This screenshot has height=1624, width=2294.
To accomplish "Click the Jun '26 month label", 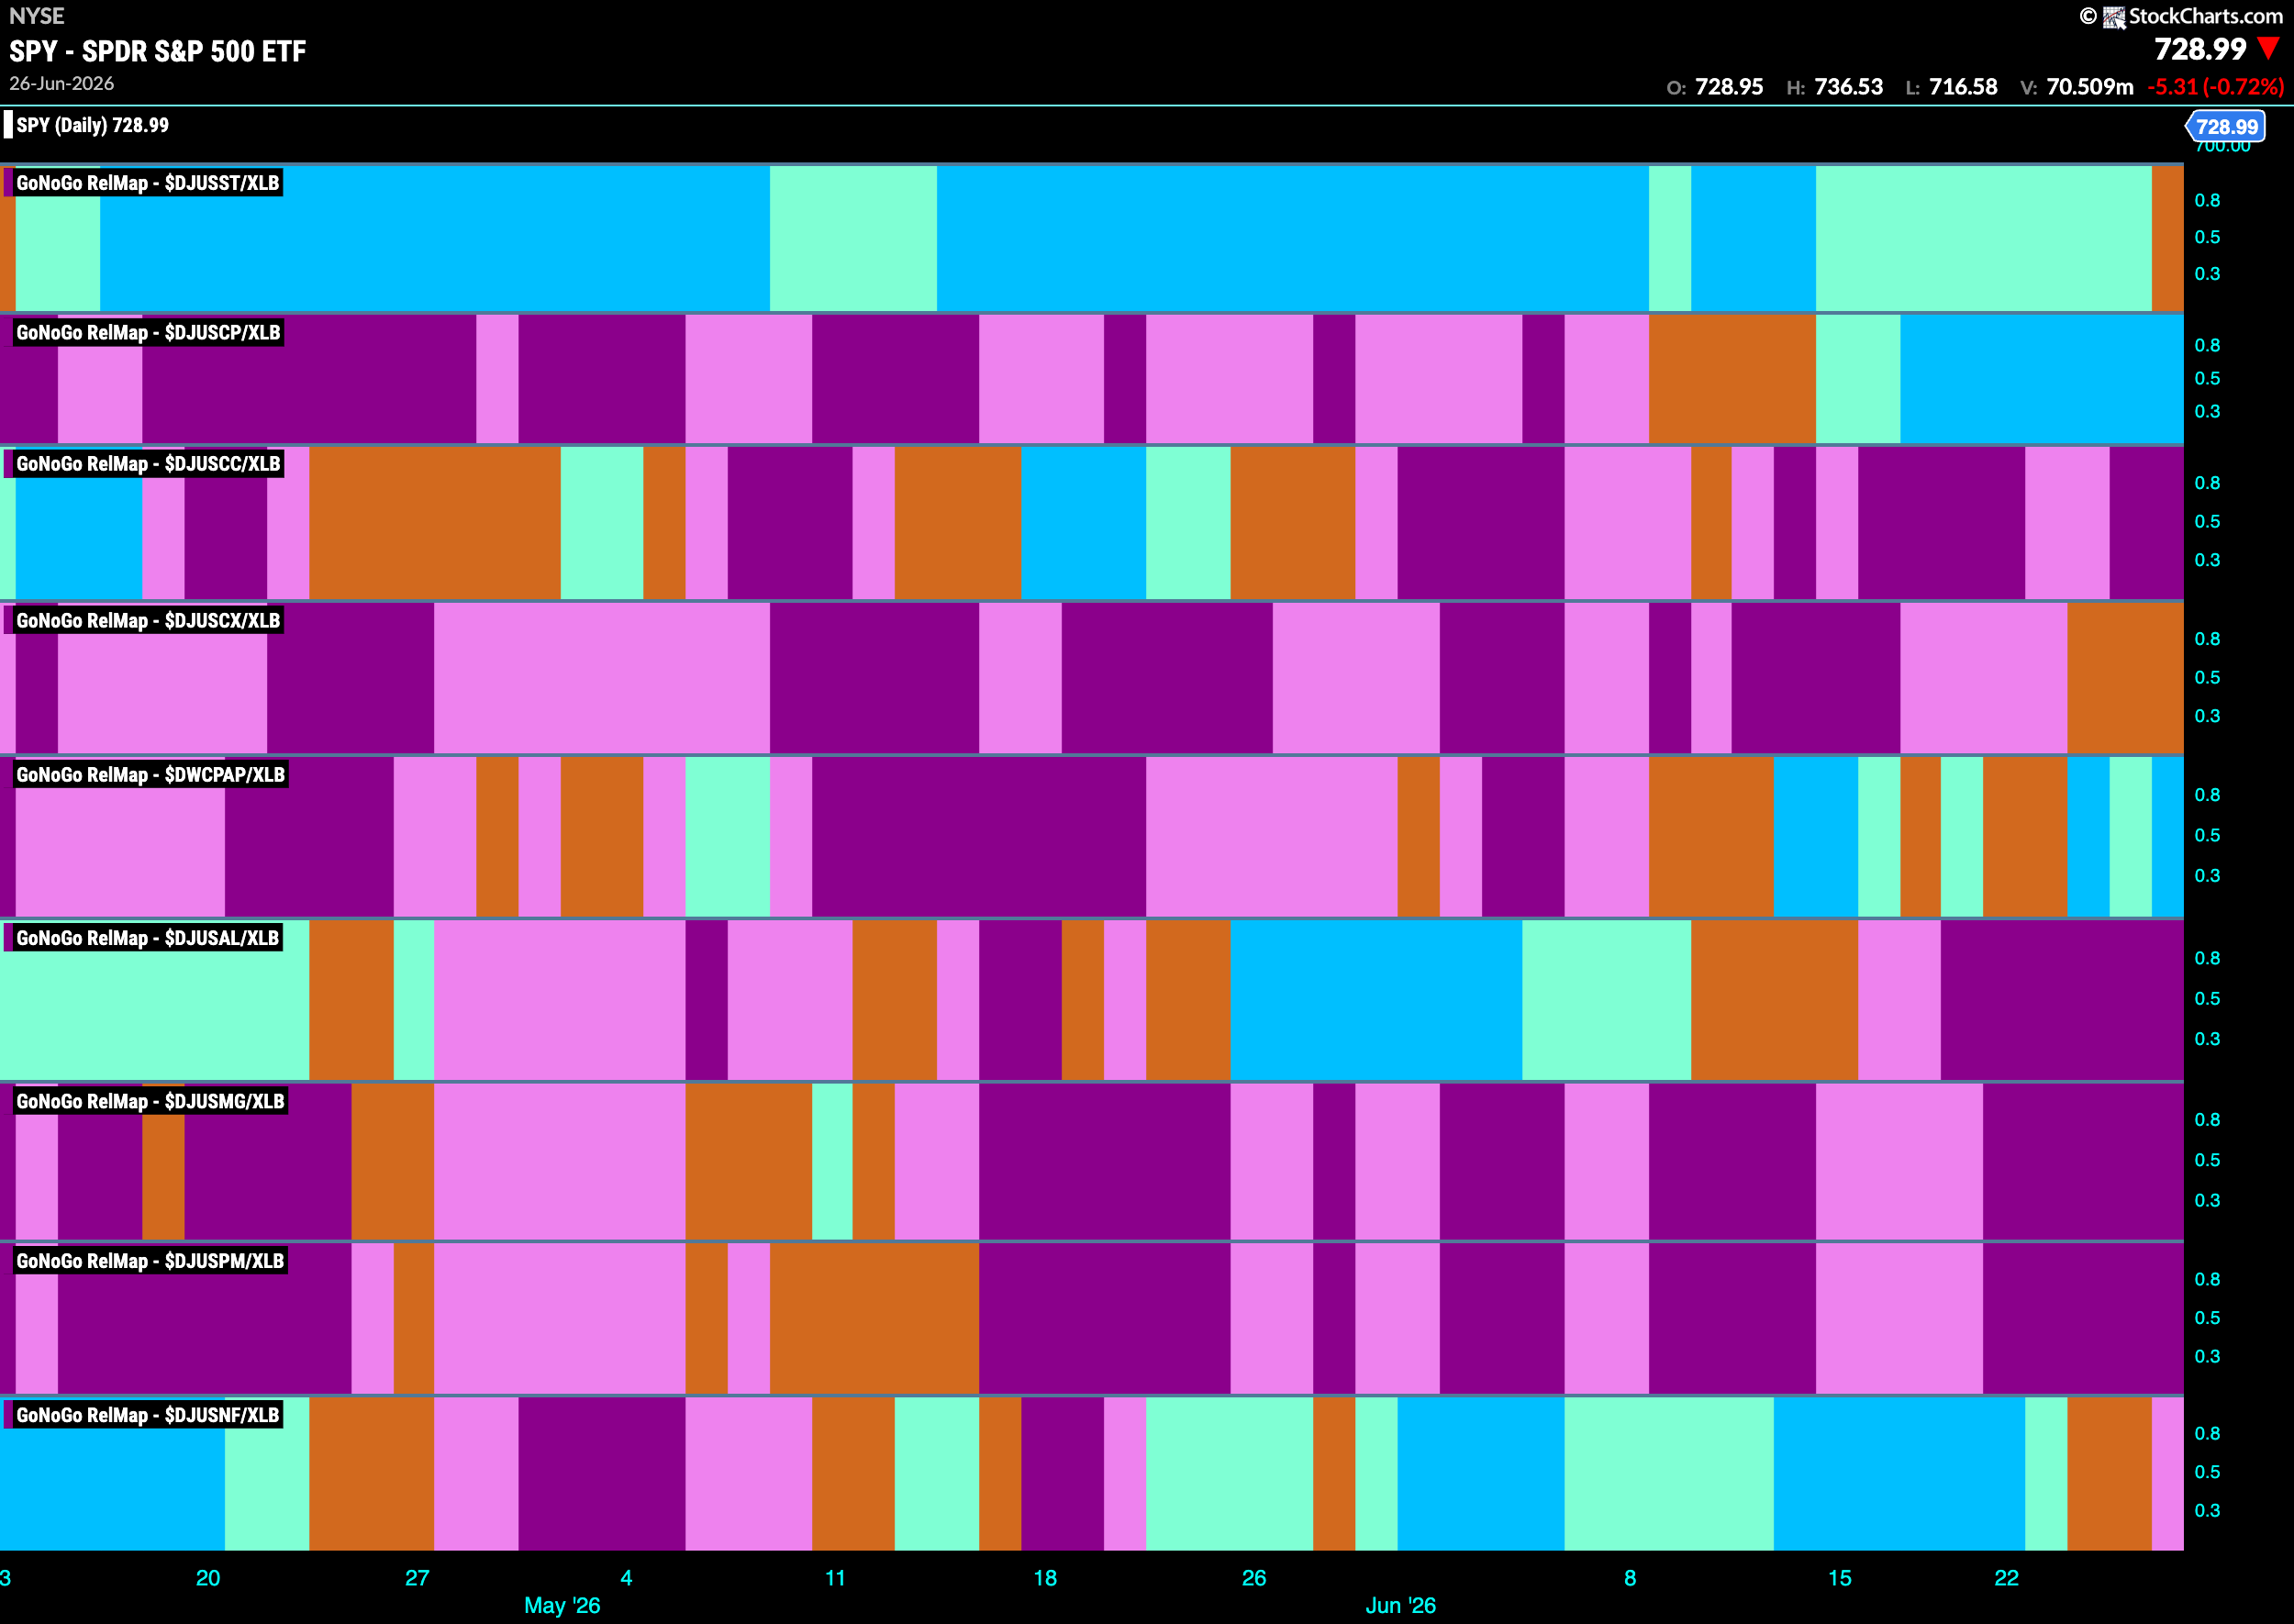I will coord(1400,1605).
